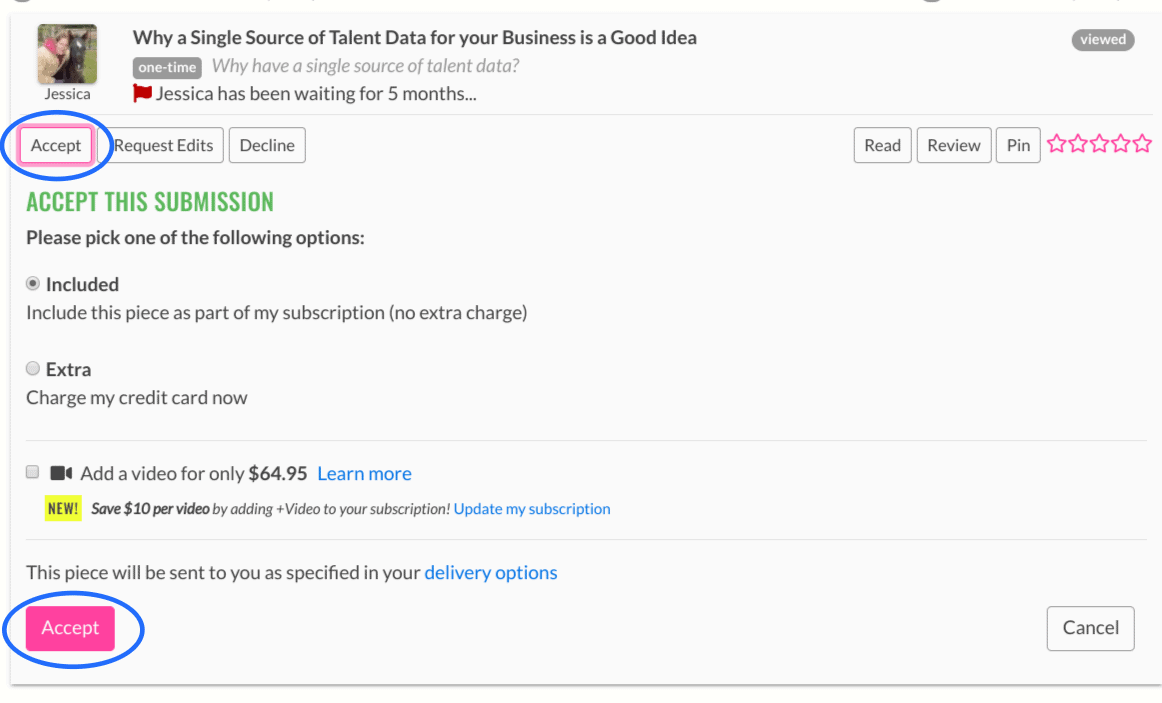1162x703 pixels.
Task: Click the "$64.95" video price
Action: click(278, 473)
